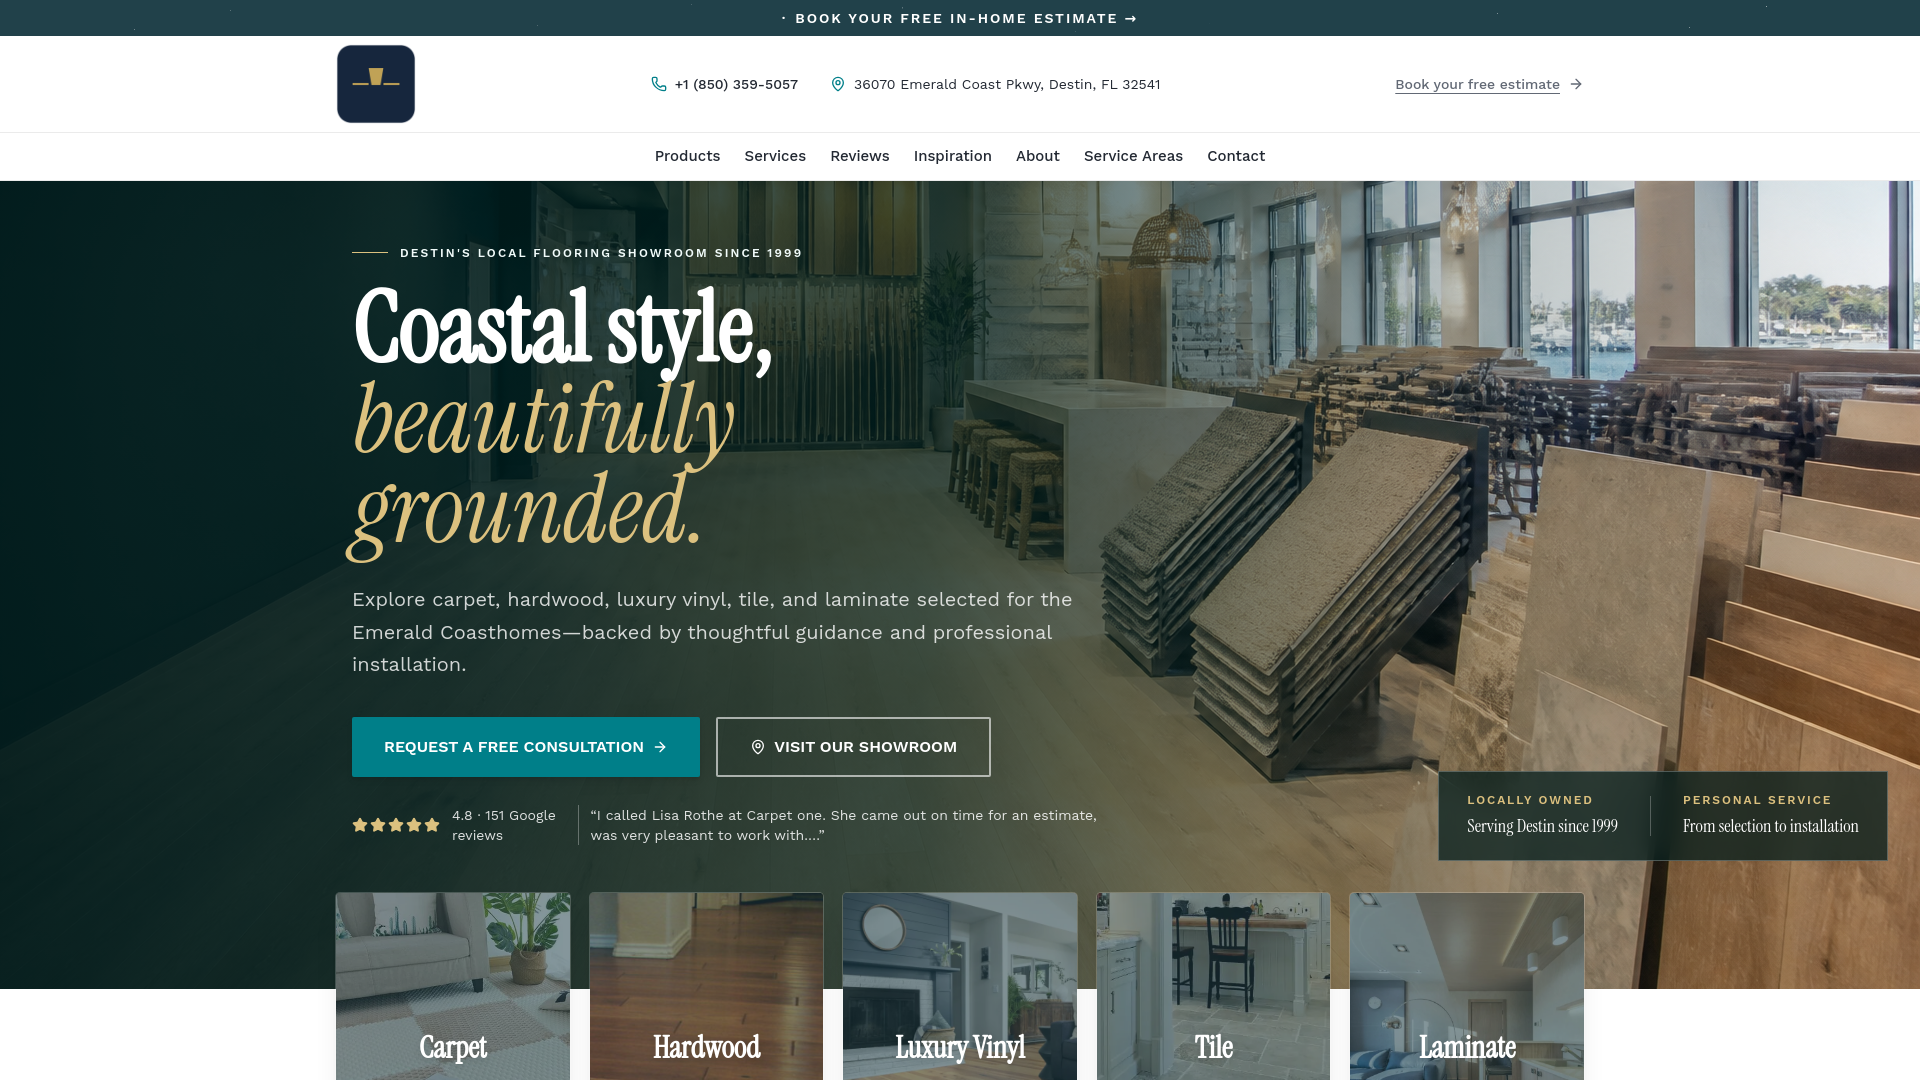The height and width of the screenshot is (1080, 1920).
Task: Click the phone handset icon
Action: point(659,84)
